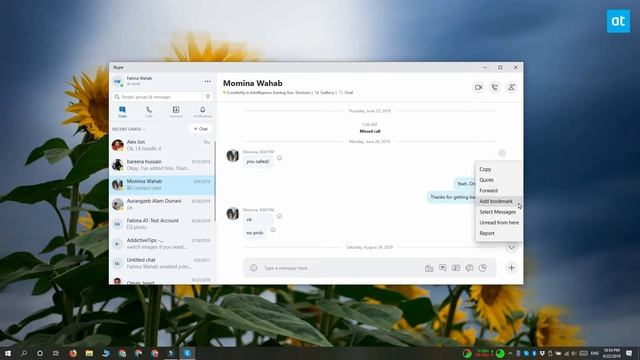
Task: Open the Fatima AT-Test Account chat
Action: [x=162, y=224]
